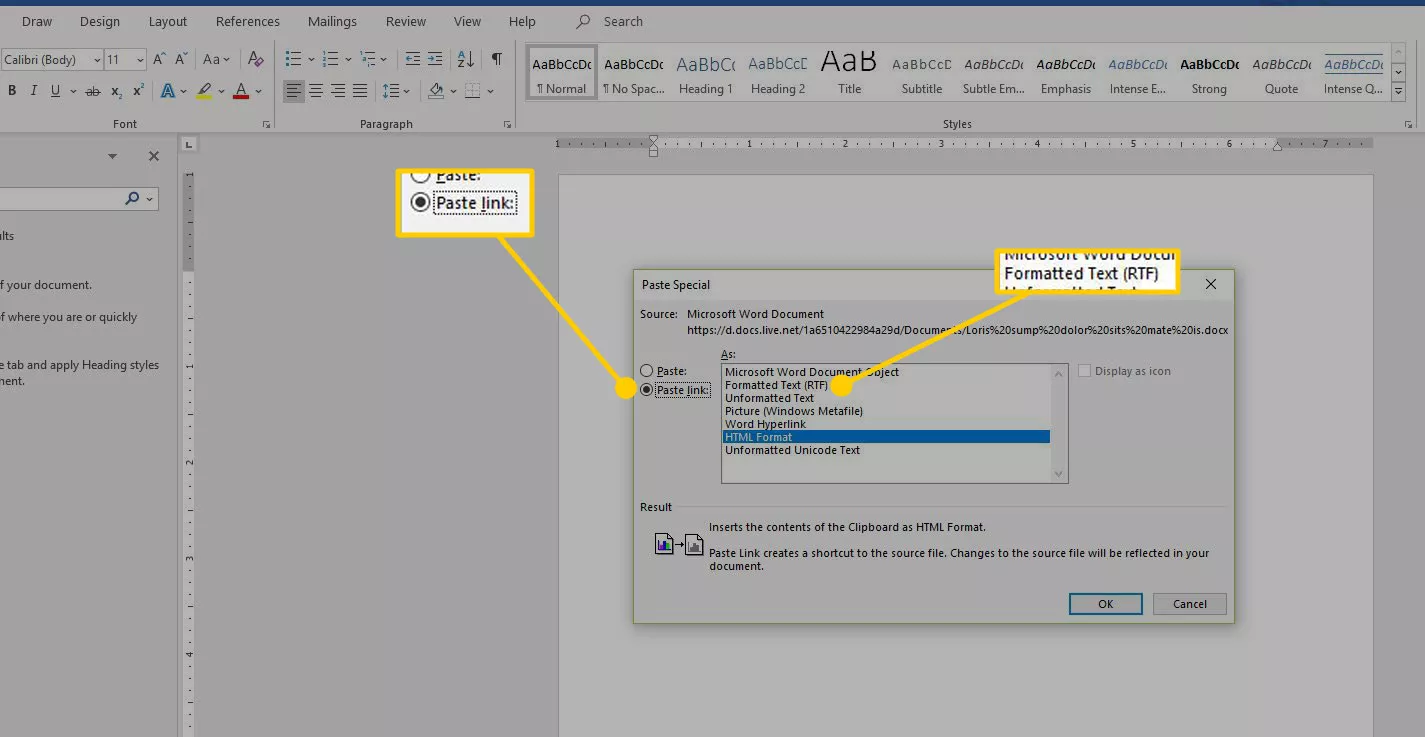The height and width of the screenshot is (737, 1425).
Task: Expand the borders dropdown arrow
Action: tap(490, 91)
